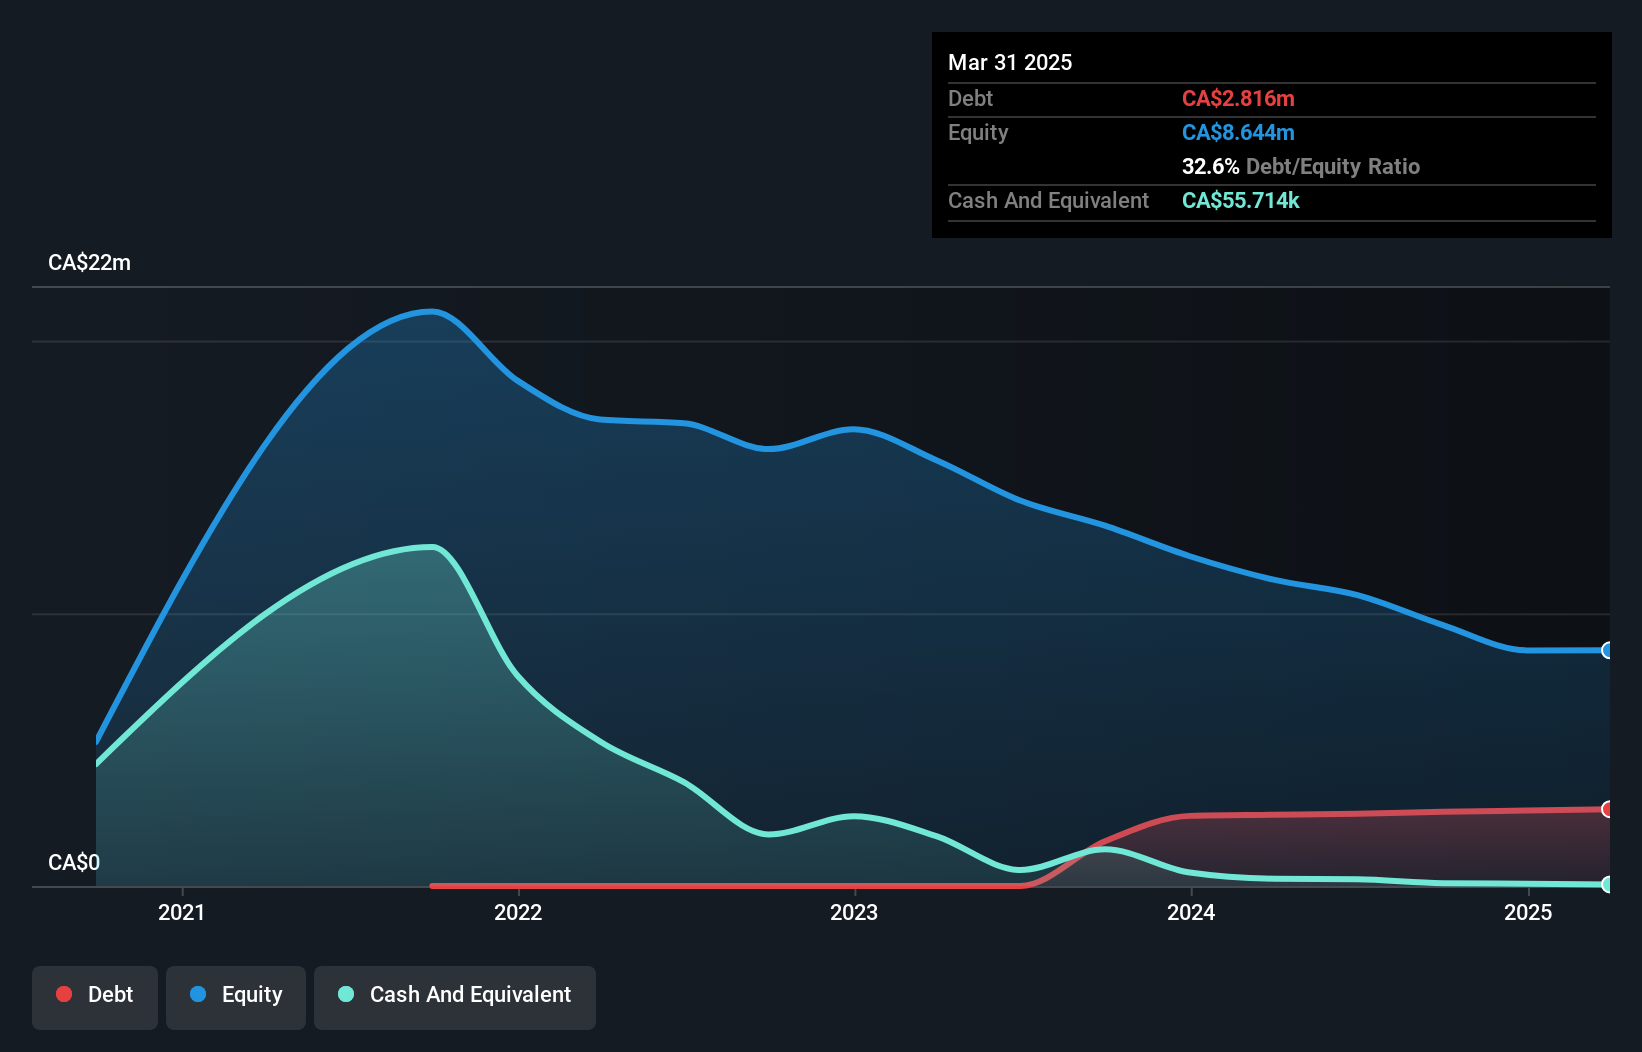Click the CA$2.816m debt value
1642x1052 pixels.
pyautogui.click(x=1238, y=98)
